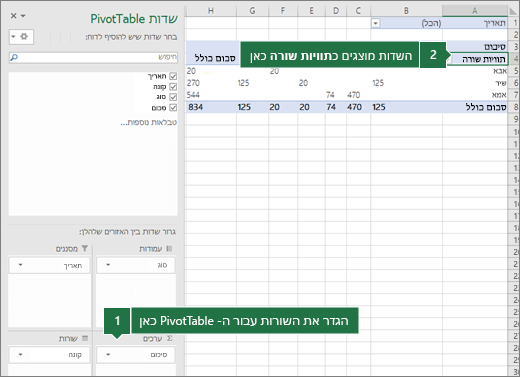Click the (הכל) text in cell B1
This screenshot has height=377, width=520.
click(431, 23)
